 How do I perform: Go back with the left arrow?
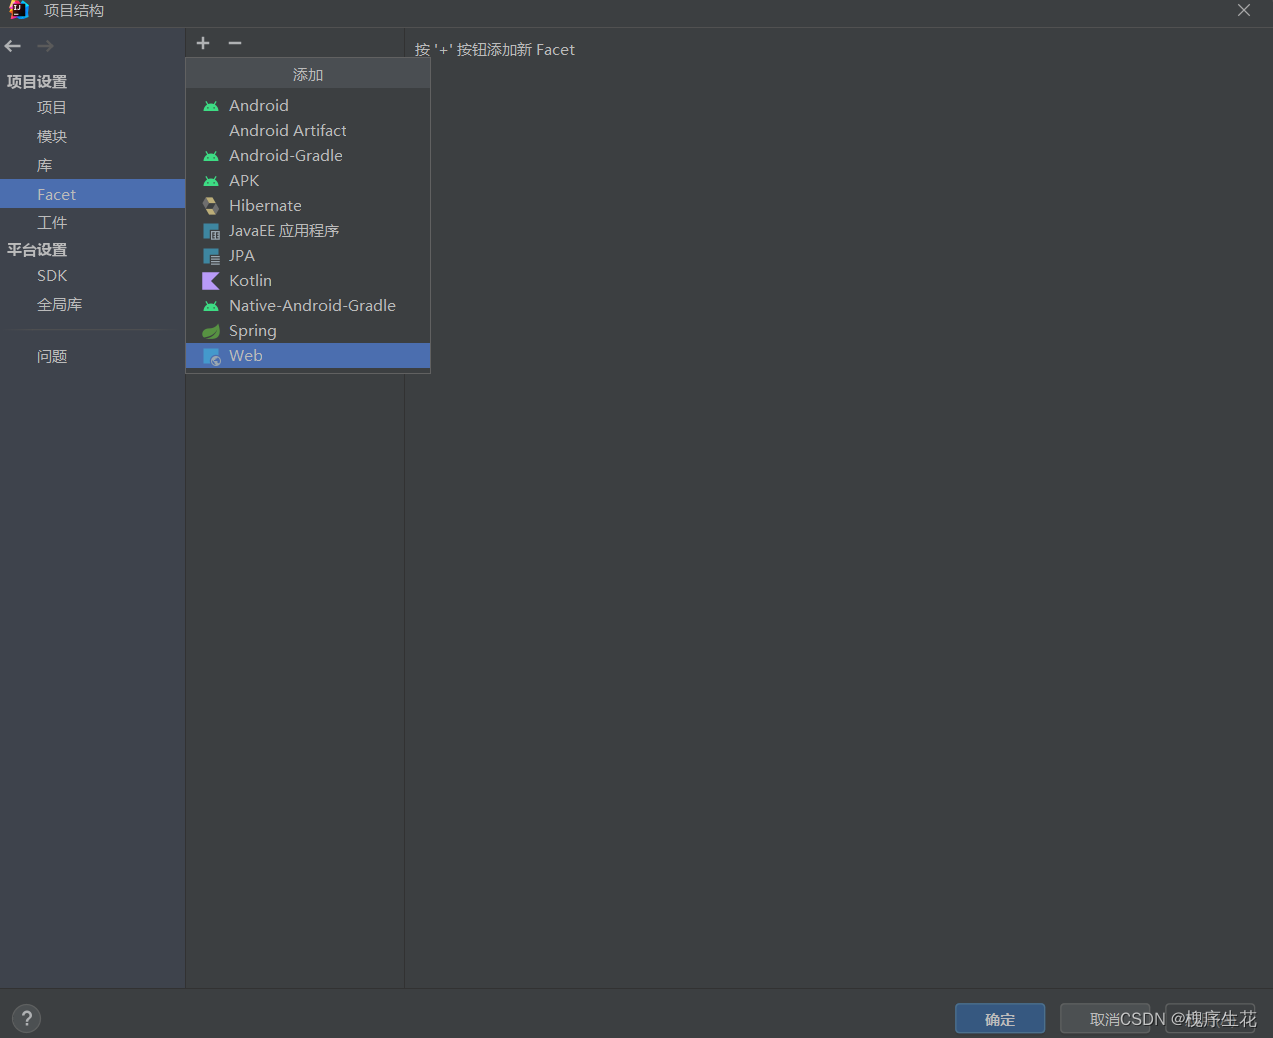pyautogui.click(x=13, y=46)
